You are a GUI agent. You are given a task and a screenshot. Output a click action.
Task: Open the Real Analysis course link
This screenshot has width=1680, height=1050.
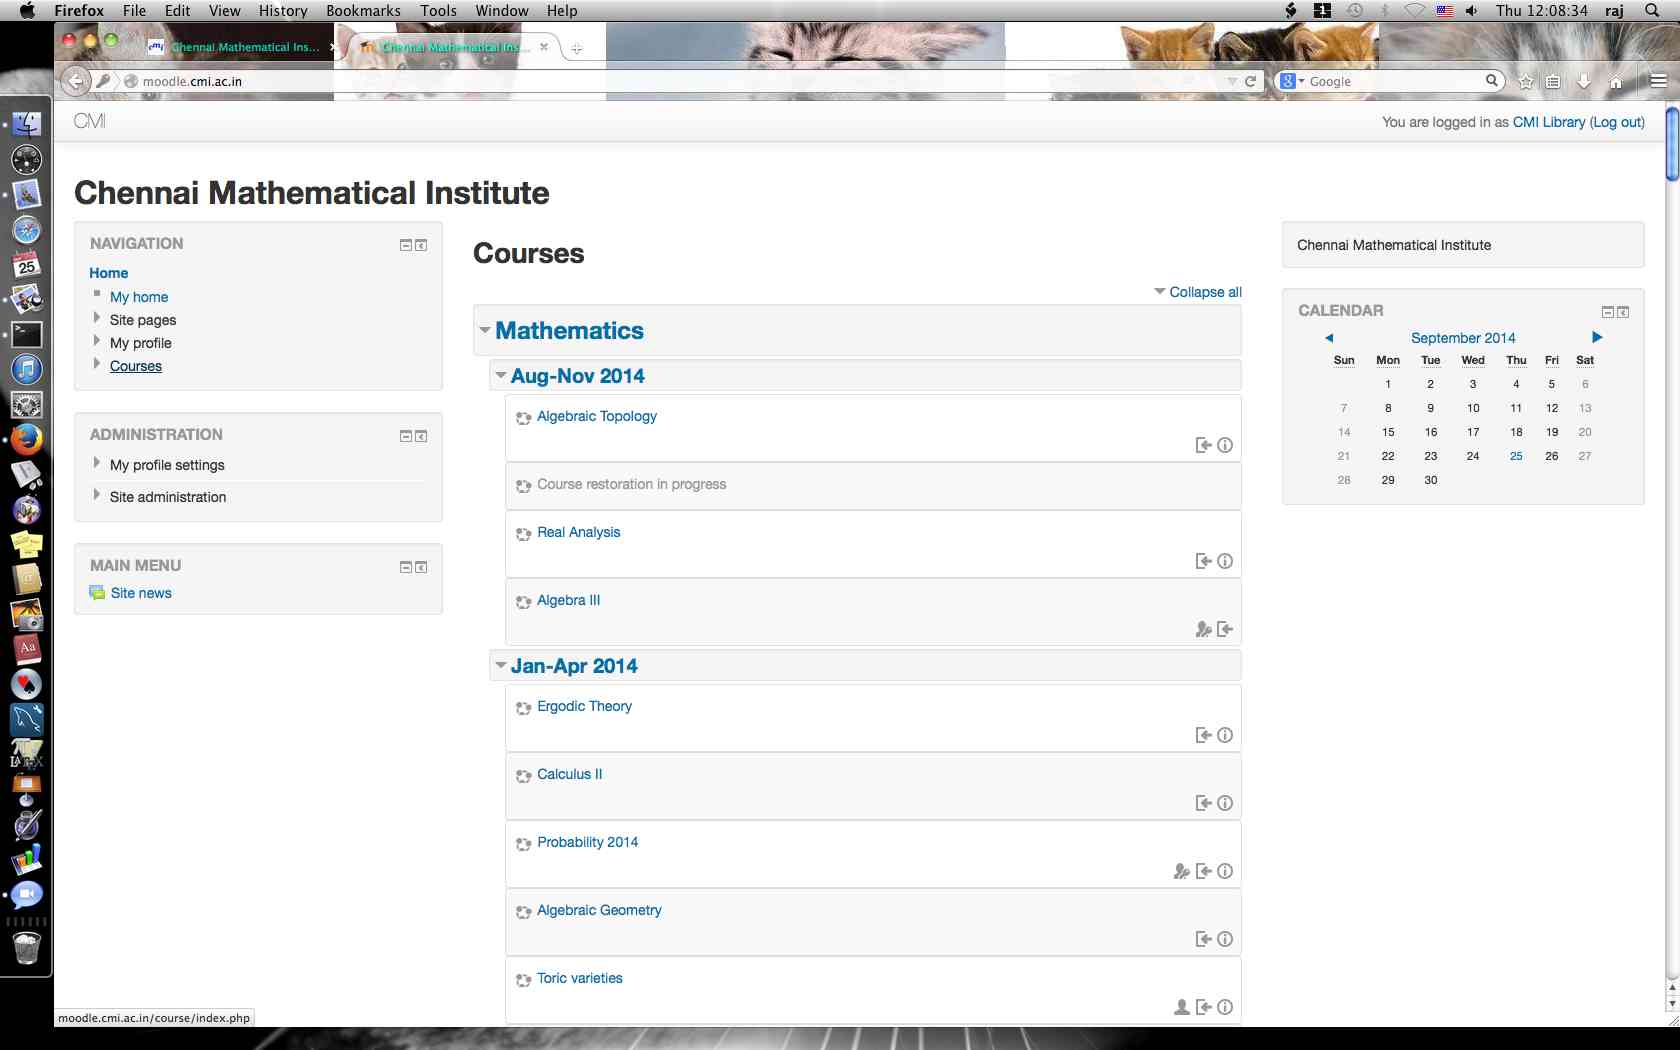579,532
